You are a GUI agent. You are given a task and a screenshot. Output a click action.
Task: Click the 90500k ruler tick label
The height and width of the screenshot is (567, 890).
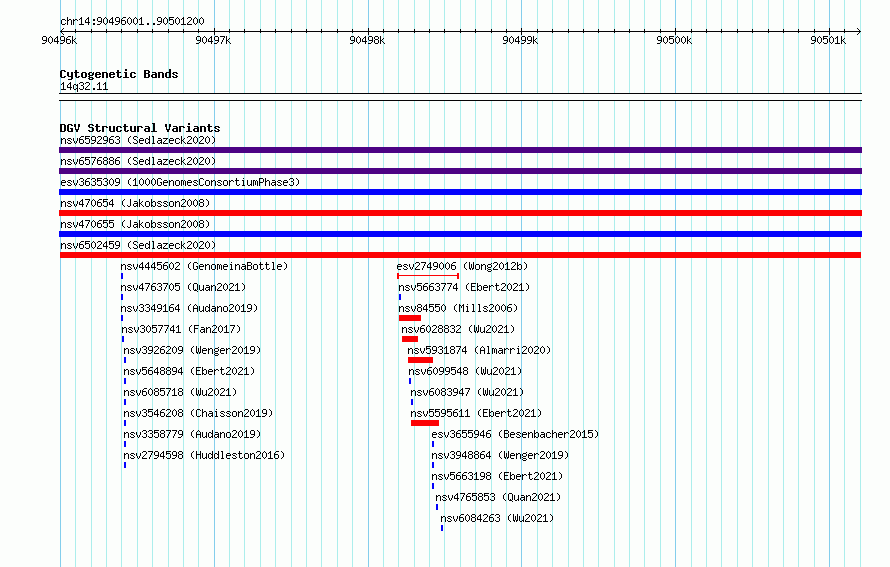[x=674, y=40]
